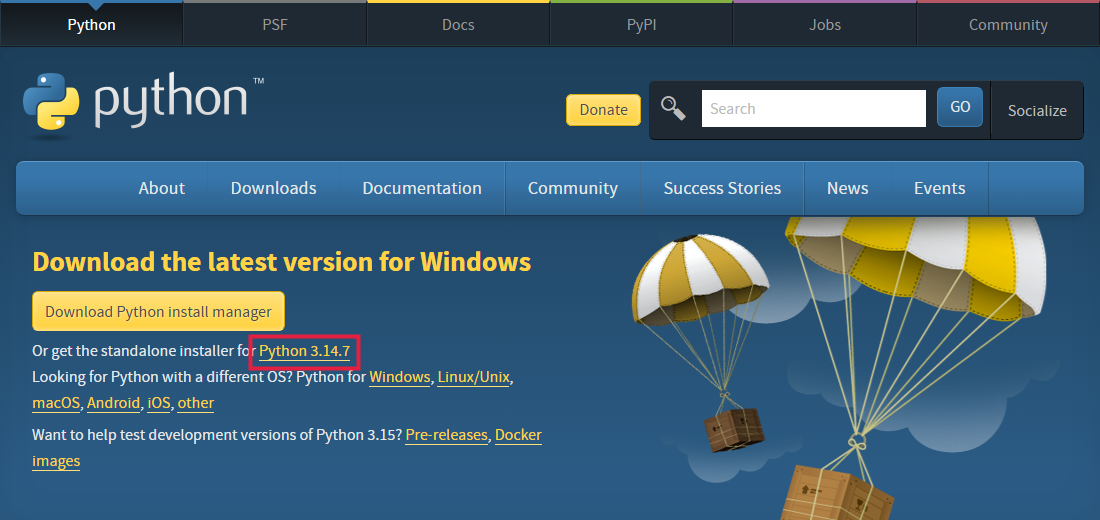Open the Socialize menu
This screenshot has height=520, width=1100.
pyautogui.click(x=1037, y=110)
